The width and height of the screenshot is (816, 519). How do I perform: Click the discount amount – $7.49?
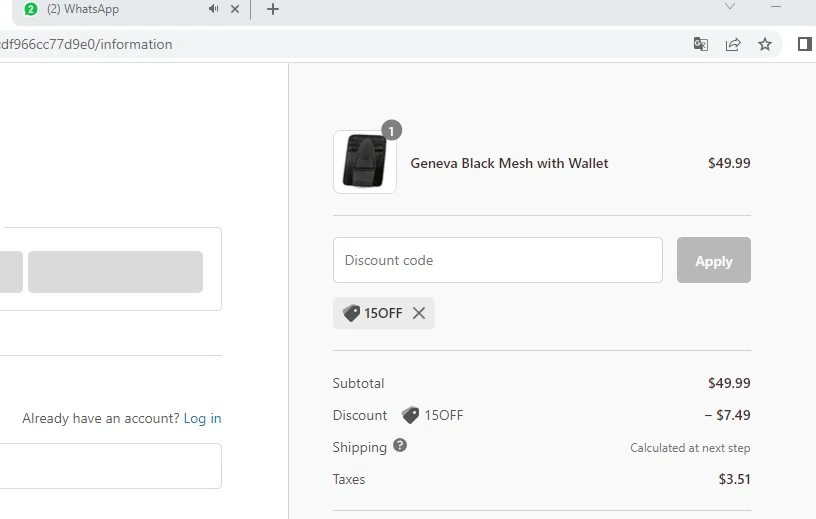pos(728,415)
